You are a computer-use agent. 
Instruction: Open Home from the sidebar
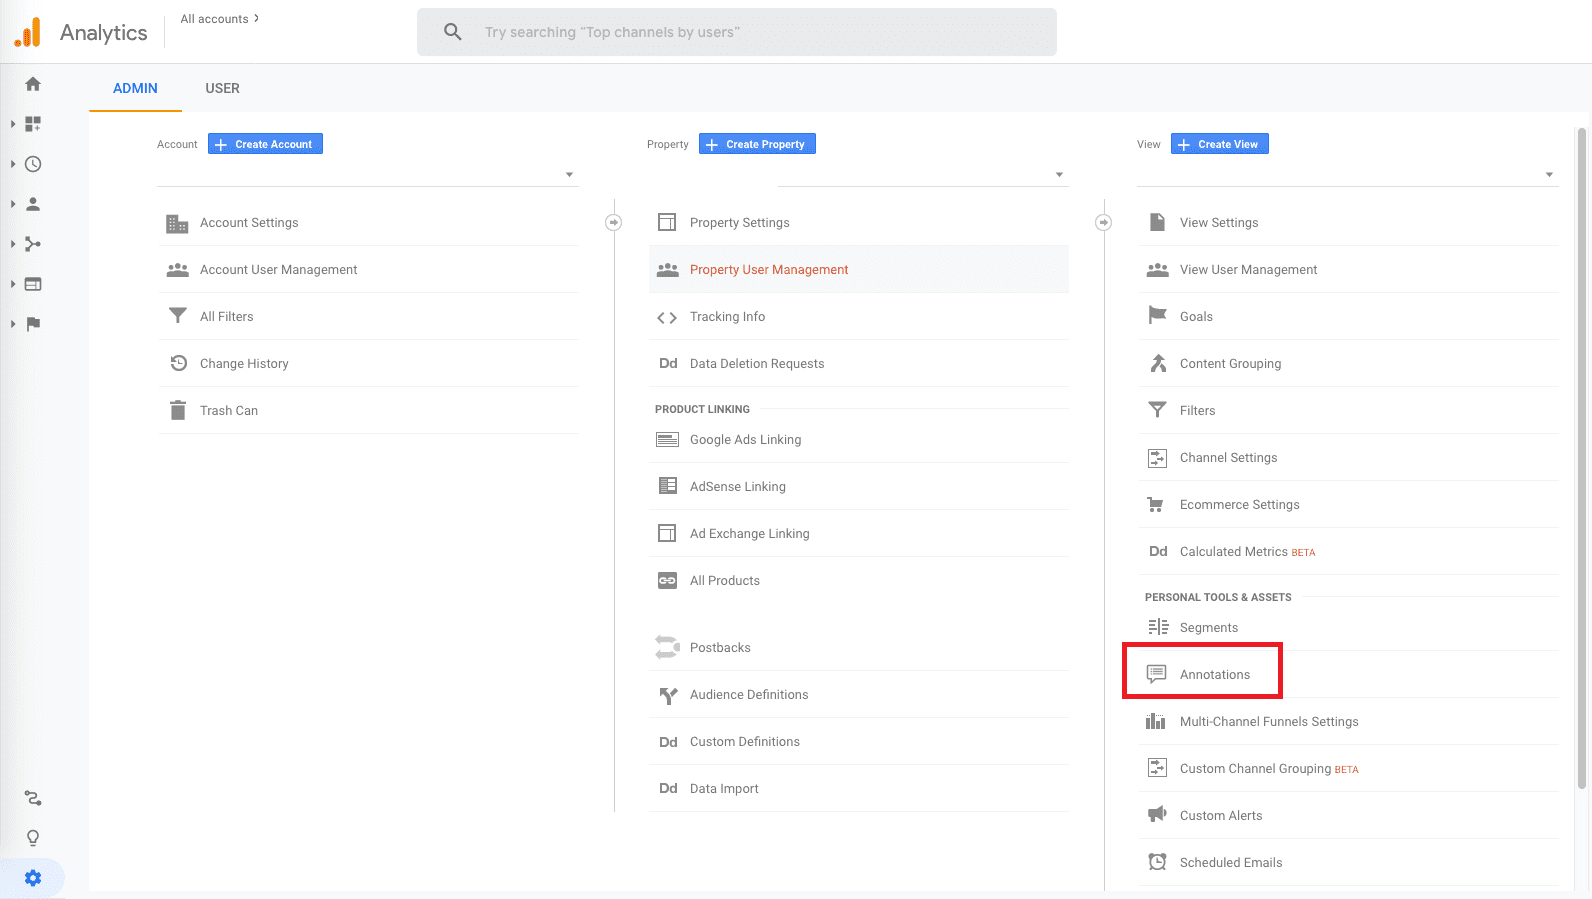coord(33,84)
